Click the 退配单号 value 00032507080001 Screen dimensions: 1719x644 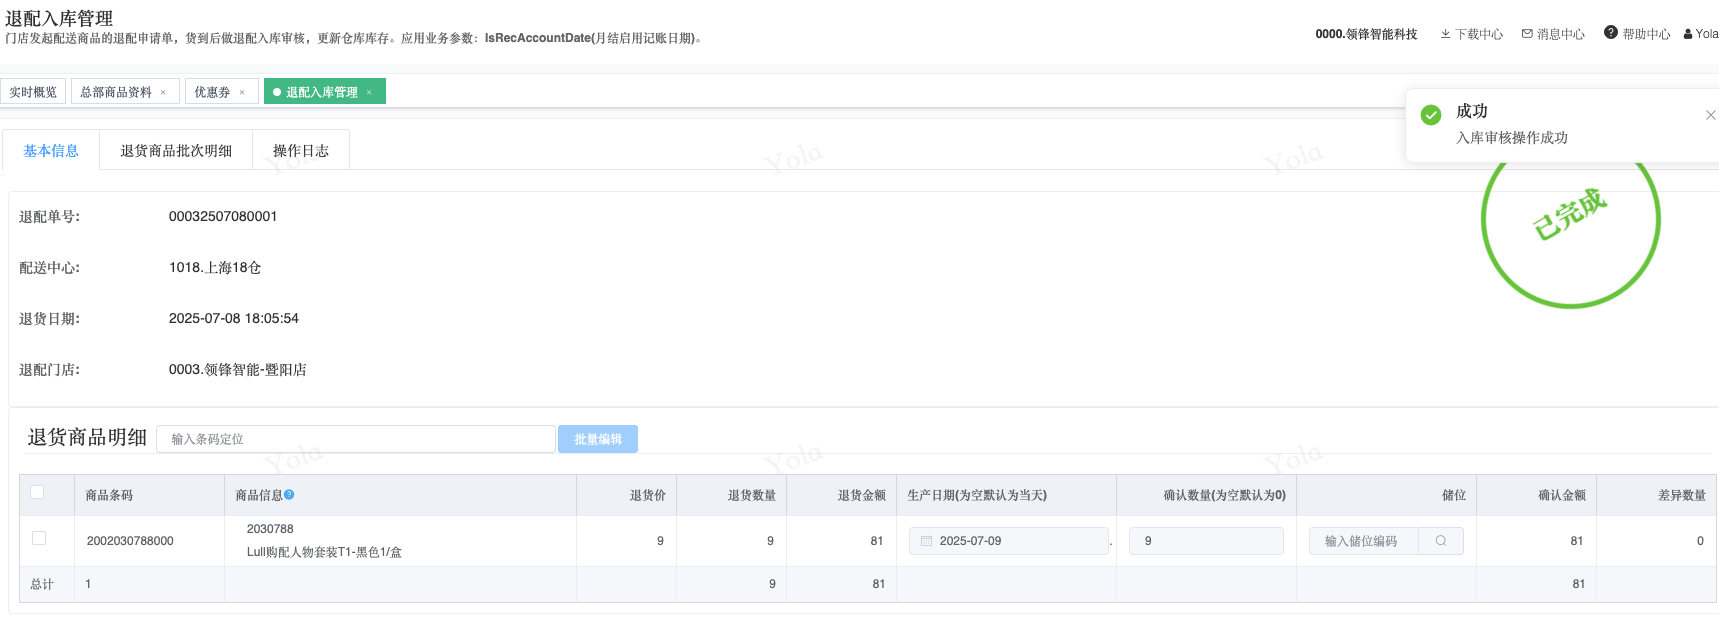pos(223,216)
